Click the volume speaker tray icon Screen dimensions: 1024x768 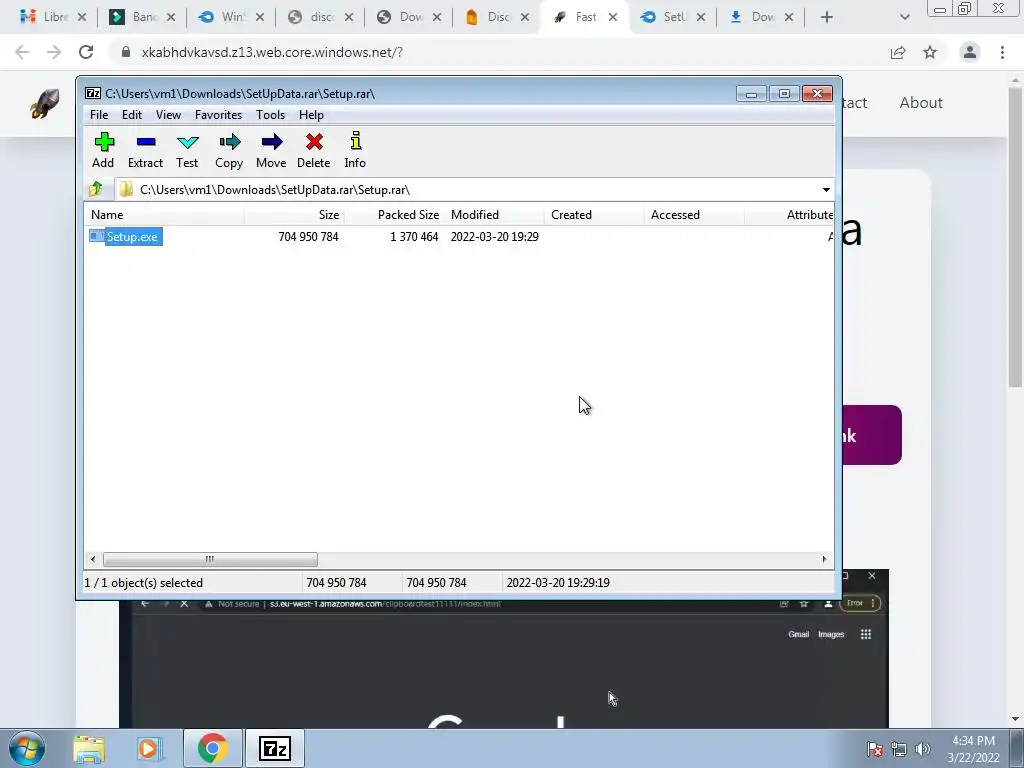[x=922, y=749]
